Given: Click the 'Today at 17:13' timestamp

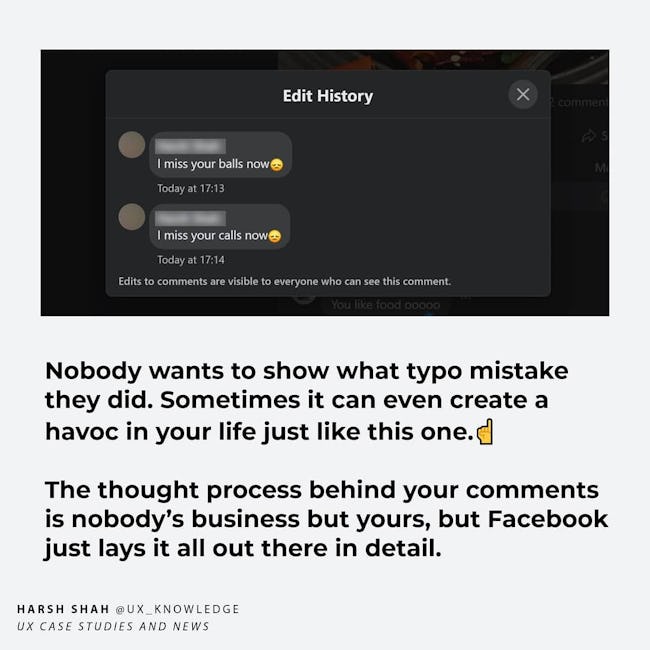Looking at the screenshot, I should [191, 188].
